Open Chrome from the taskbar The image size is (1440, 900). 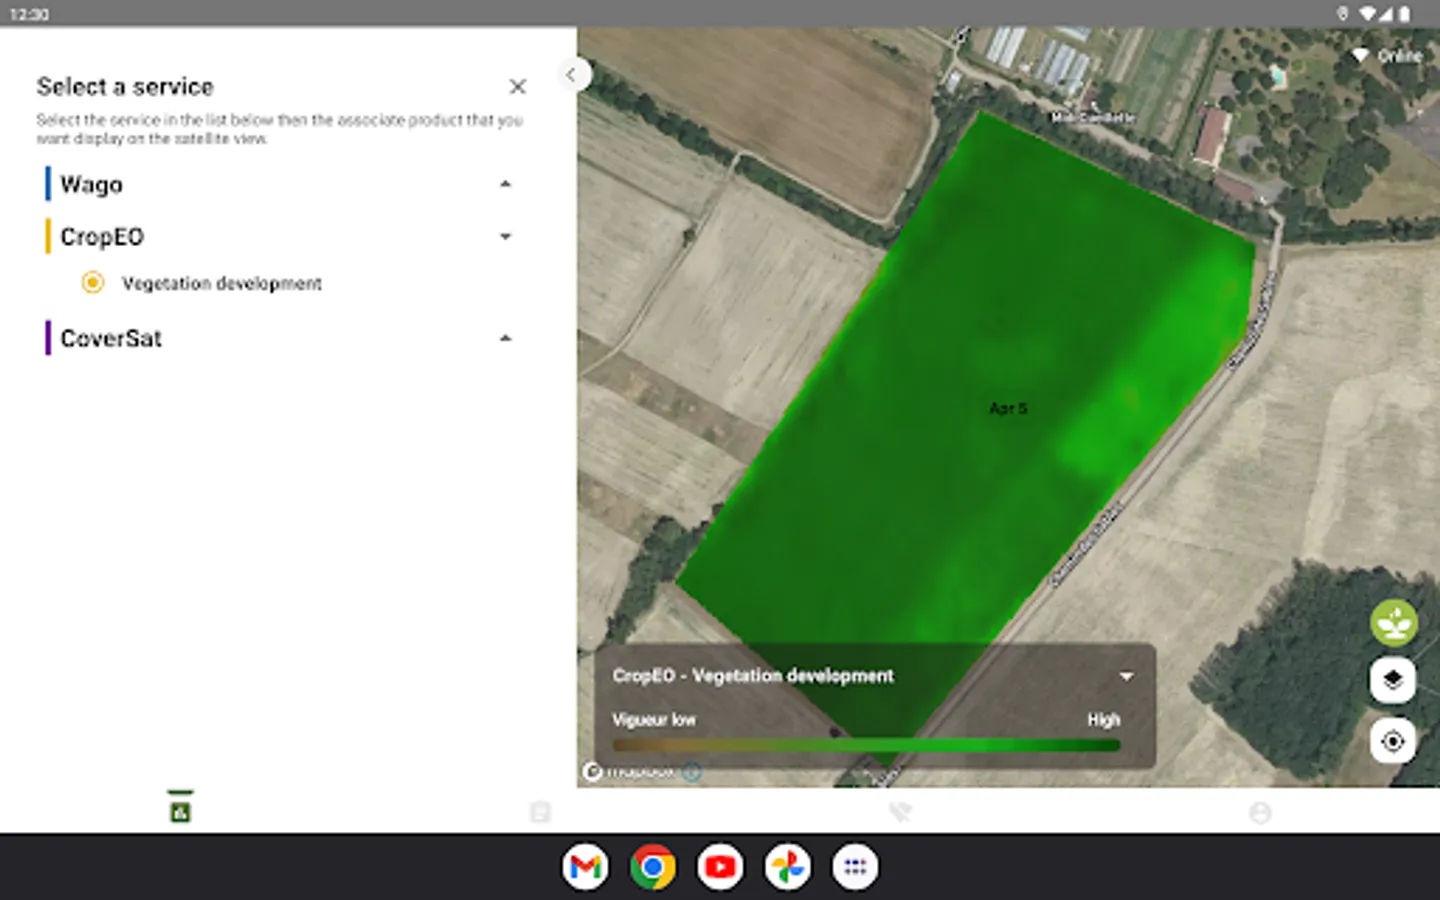point(652,867)
